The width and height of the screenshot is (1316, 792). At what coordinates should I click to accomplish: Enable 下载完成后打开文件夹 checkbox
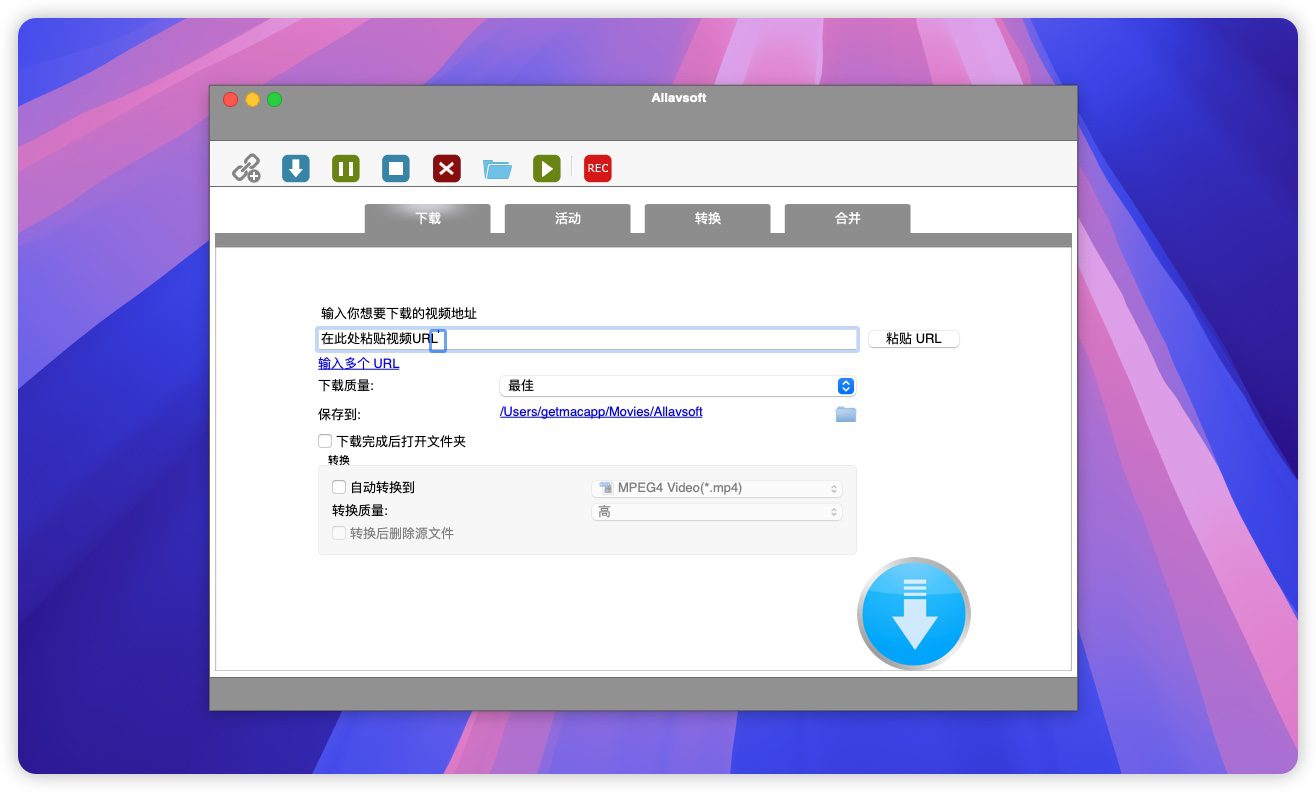coord(325,441)
